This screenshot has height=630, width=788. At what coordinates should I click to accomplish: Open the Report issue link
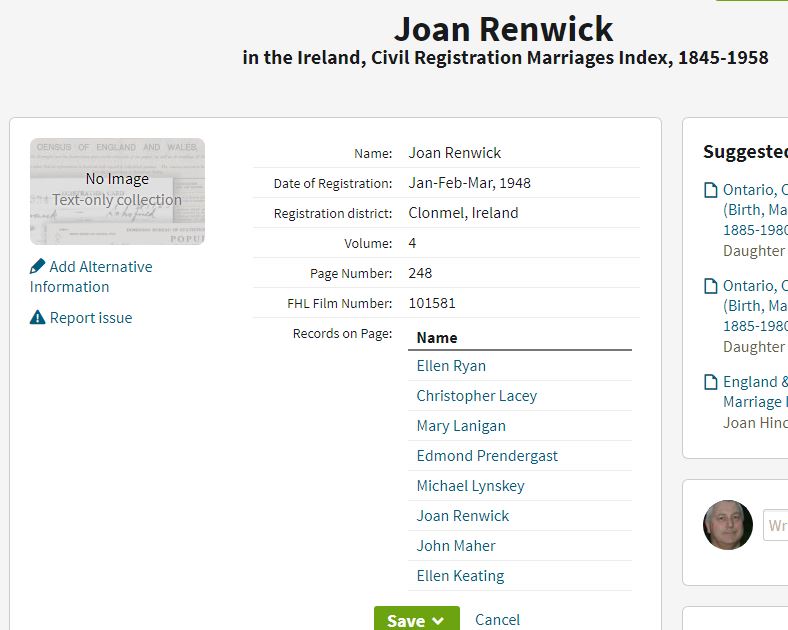(91, 318)
